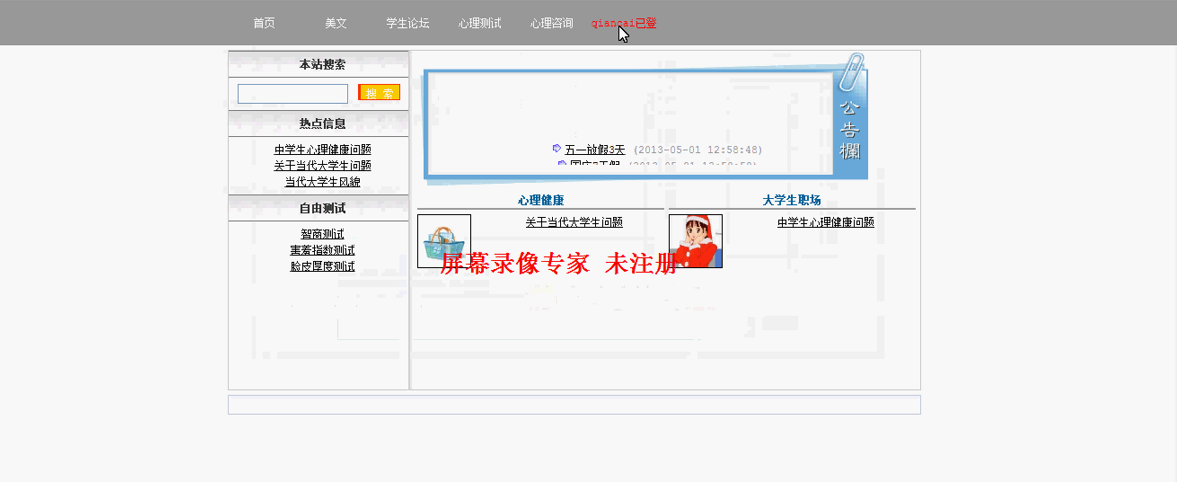
Task: Click the paperclip icon on 公告栏
Action: click(x=853, y=74)
